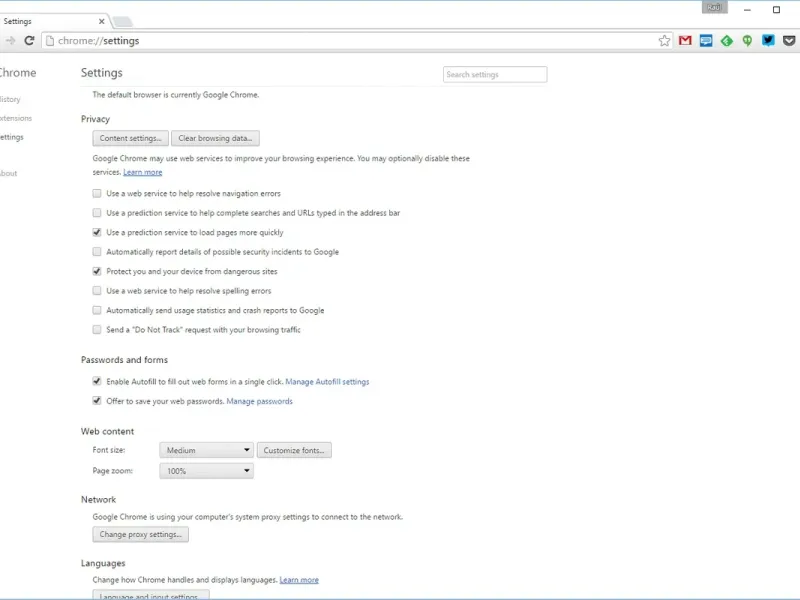This screenshot has width=800, height=600.
Task: Open Language and input settings
Action: [151, 595]
